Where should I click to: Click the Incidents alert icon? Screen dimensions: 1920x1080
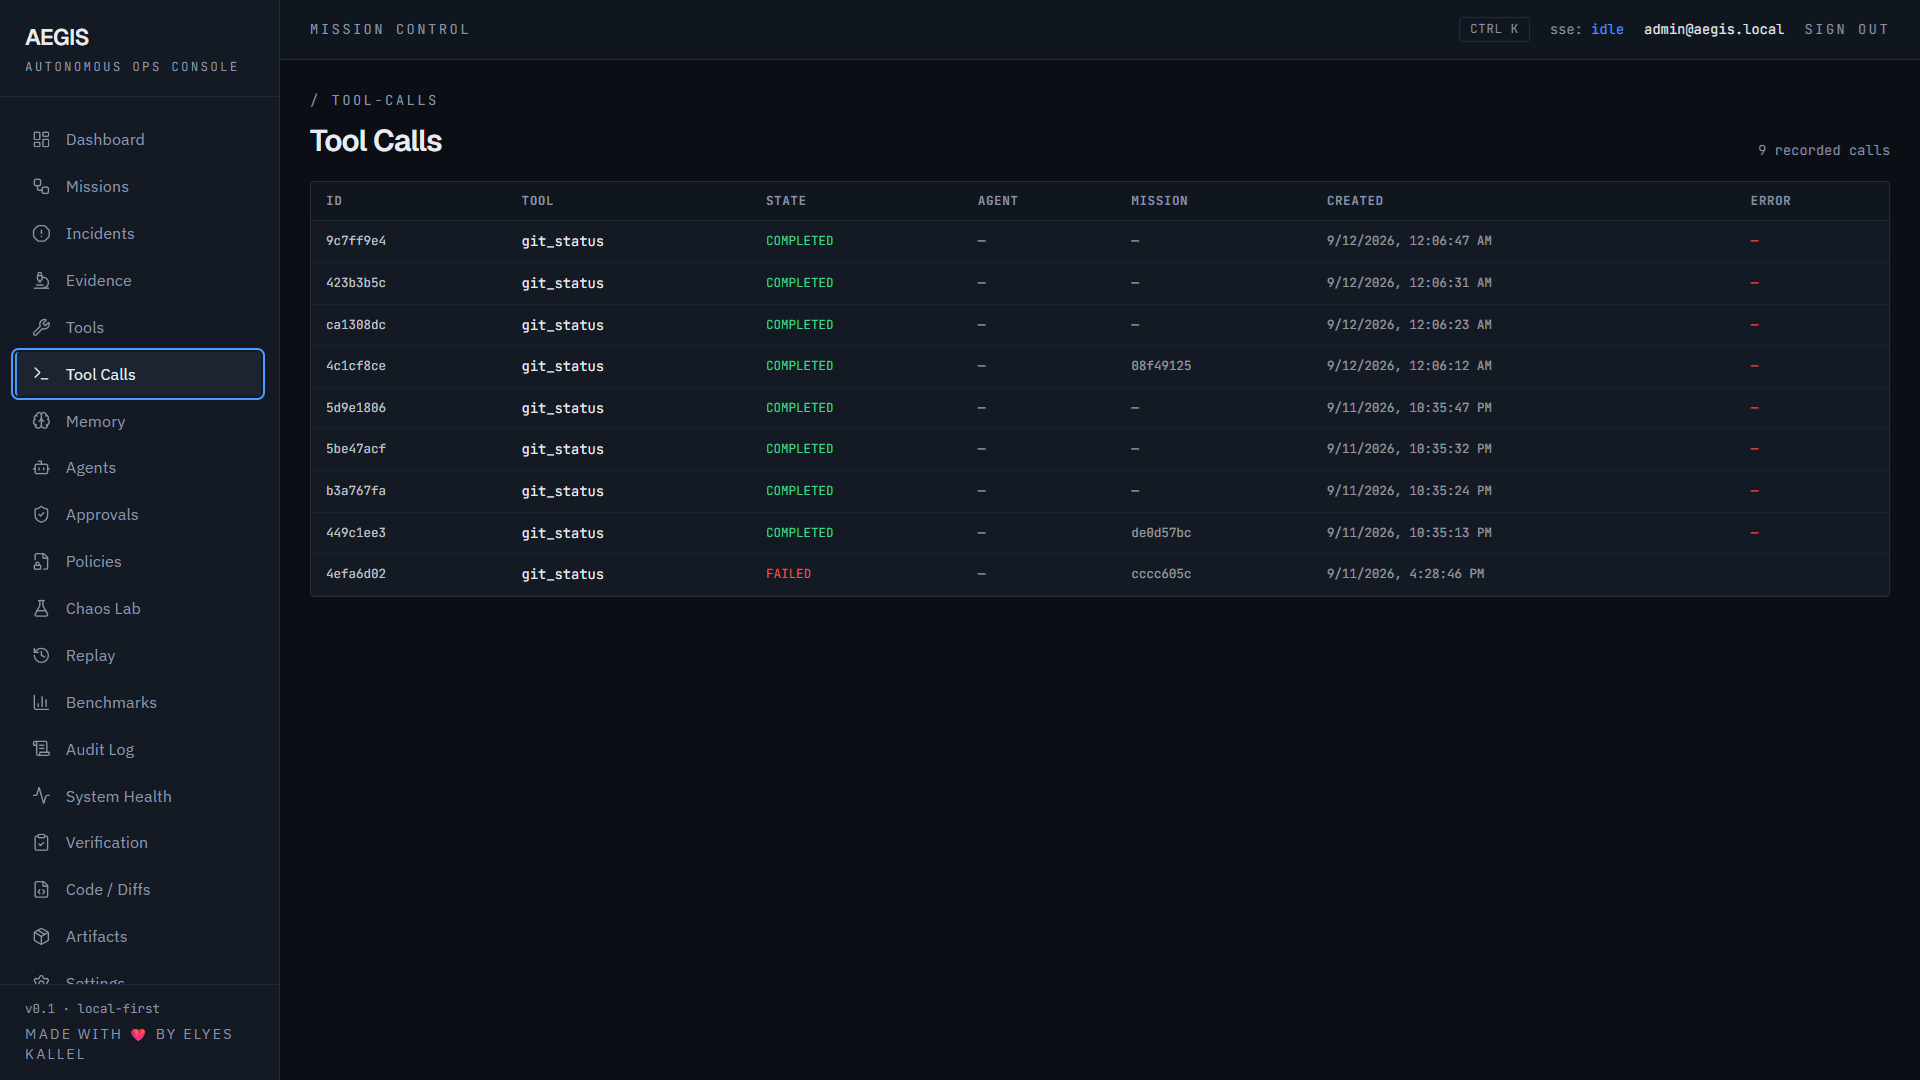(41, 234)
